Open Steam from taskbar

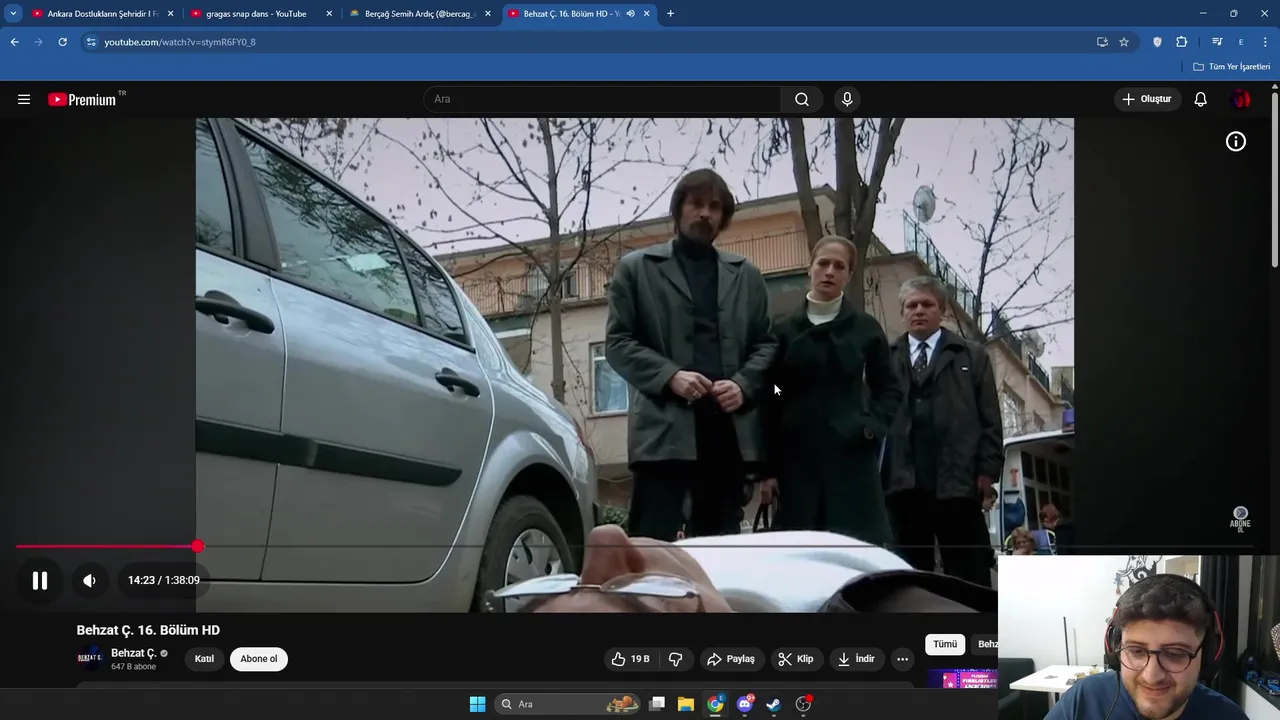[773, 704]
